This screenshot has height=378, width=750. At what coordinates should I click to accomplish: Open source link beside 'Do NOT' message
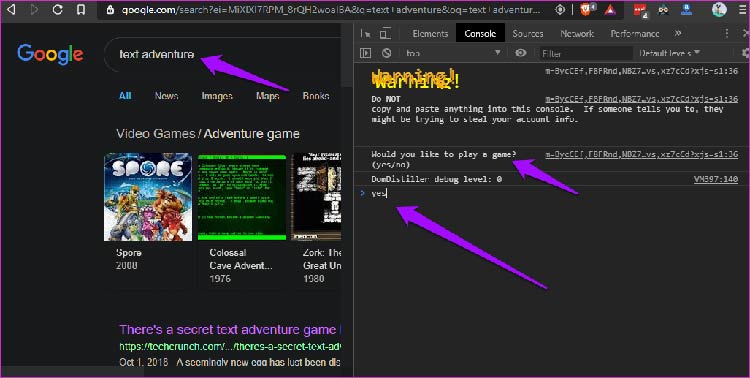click(641, 99)
